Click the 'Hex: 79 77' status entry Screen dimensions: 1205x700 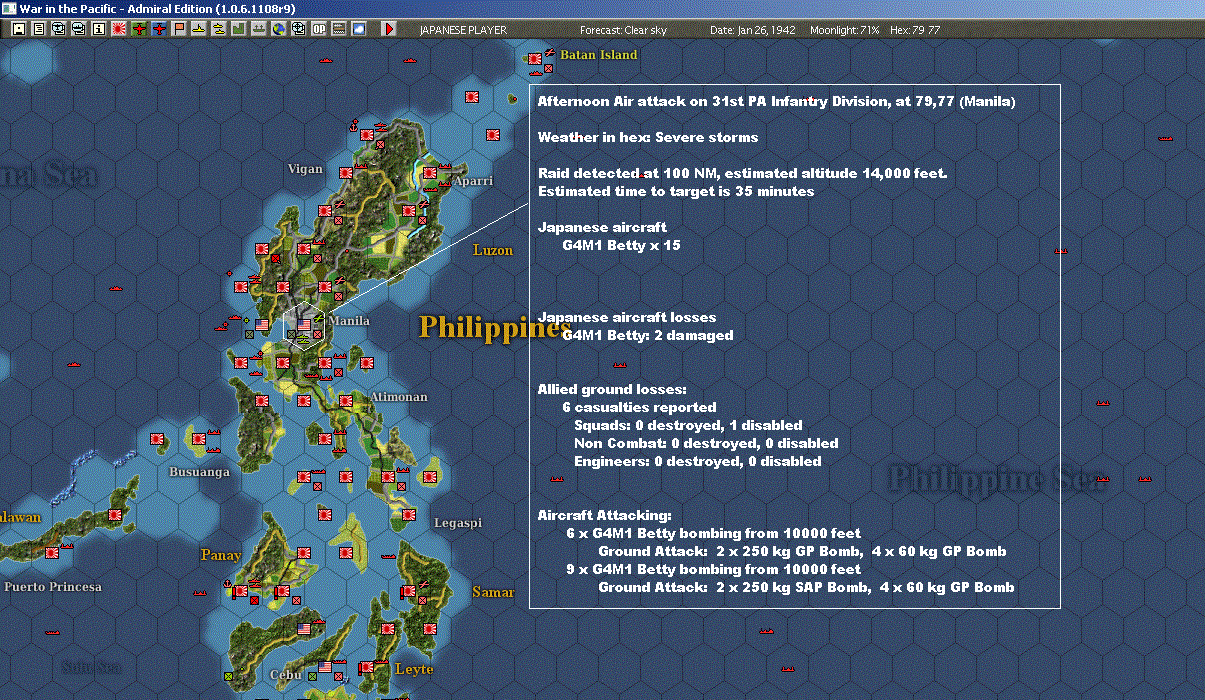915,30
